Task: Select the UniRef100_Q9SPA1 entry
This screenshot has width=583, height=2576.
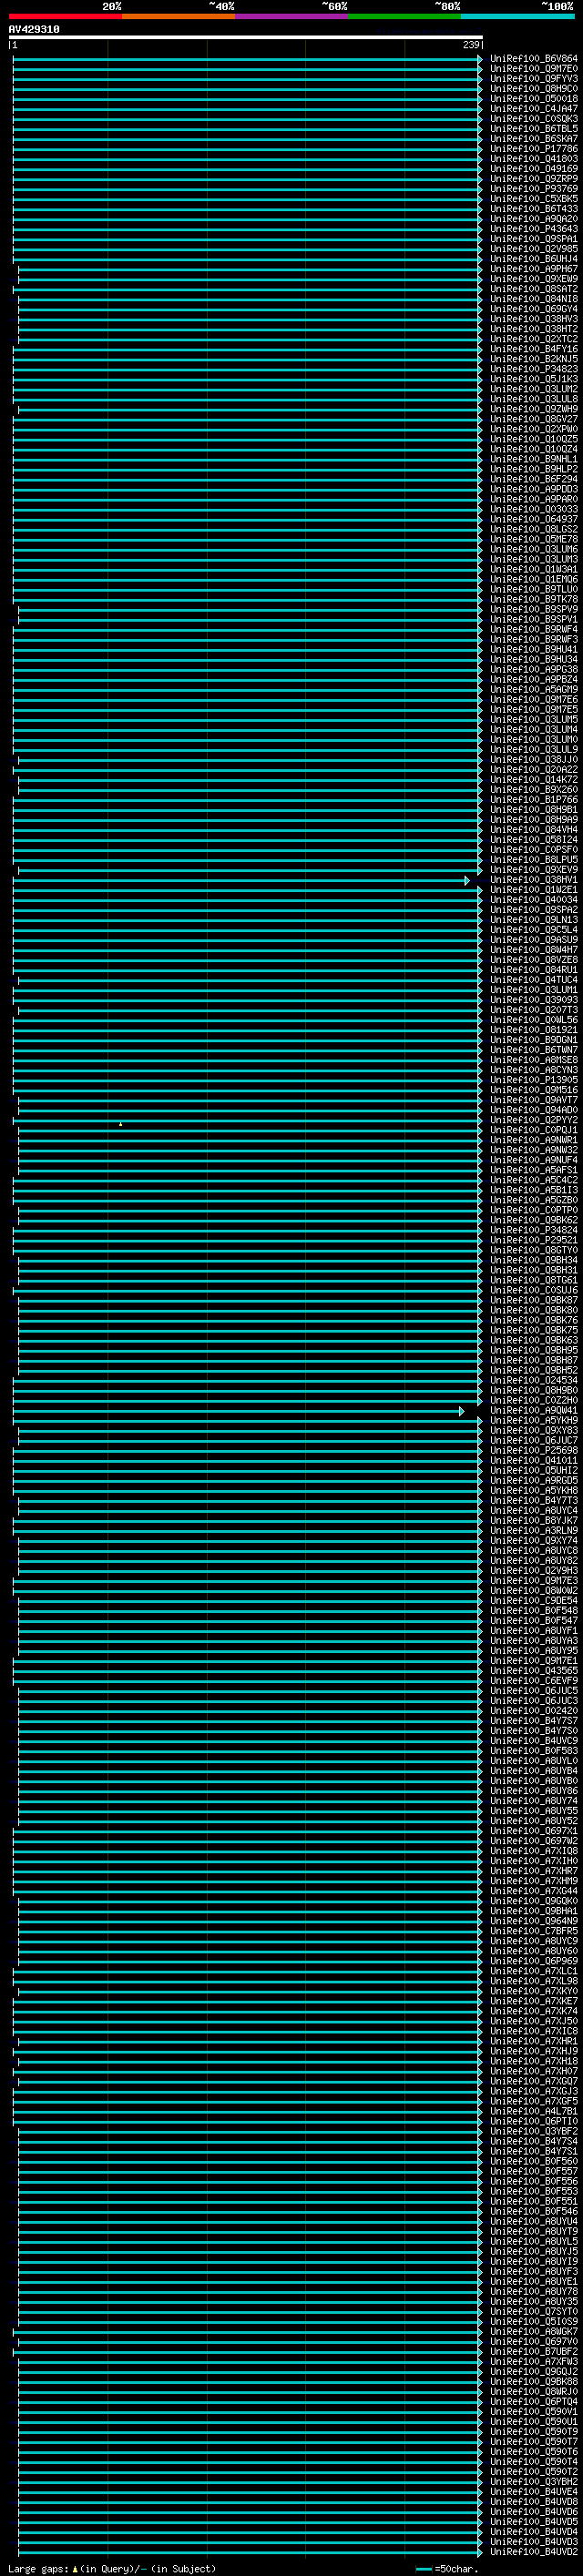Action: [534, 239]
